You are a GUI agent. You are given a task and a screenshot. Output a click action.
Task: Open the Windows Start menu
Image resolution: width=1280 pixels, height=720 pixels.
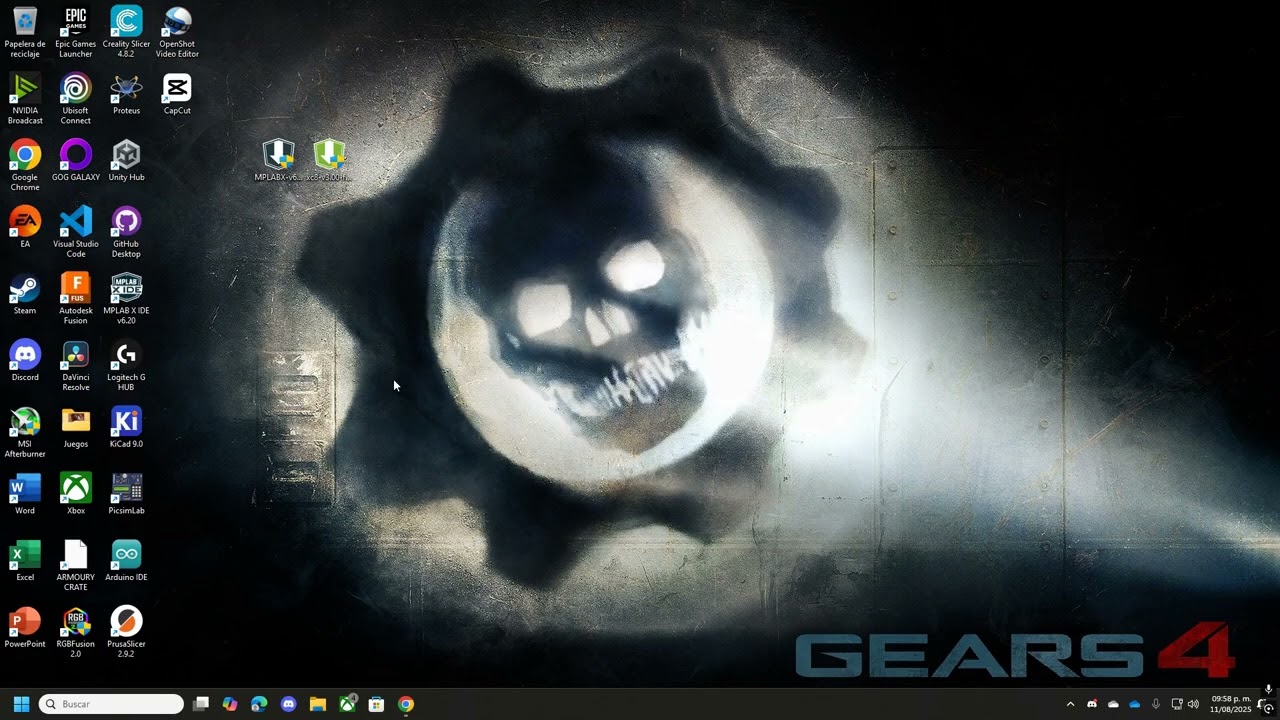pyautogui.click(x=21, y=704)
